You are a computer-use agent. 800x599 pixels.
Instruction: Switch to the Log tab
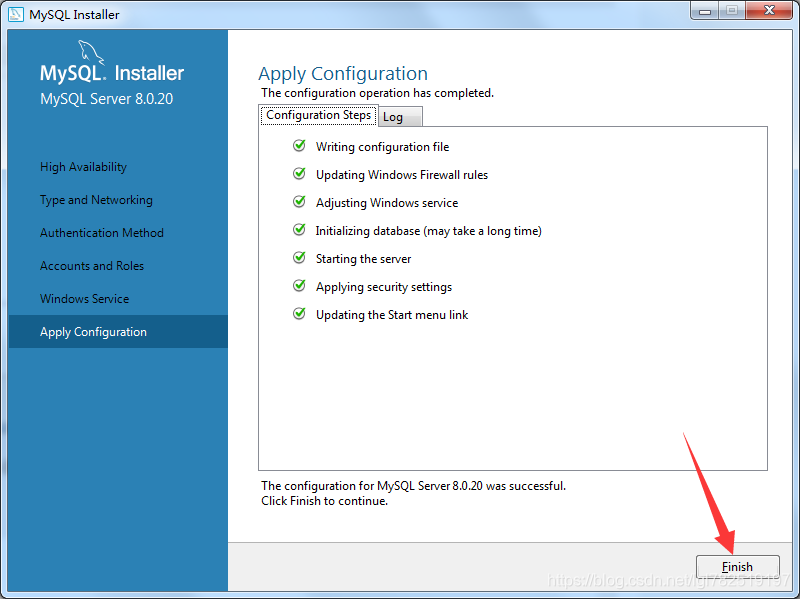[401, 117]
